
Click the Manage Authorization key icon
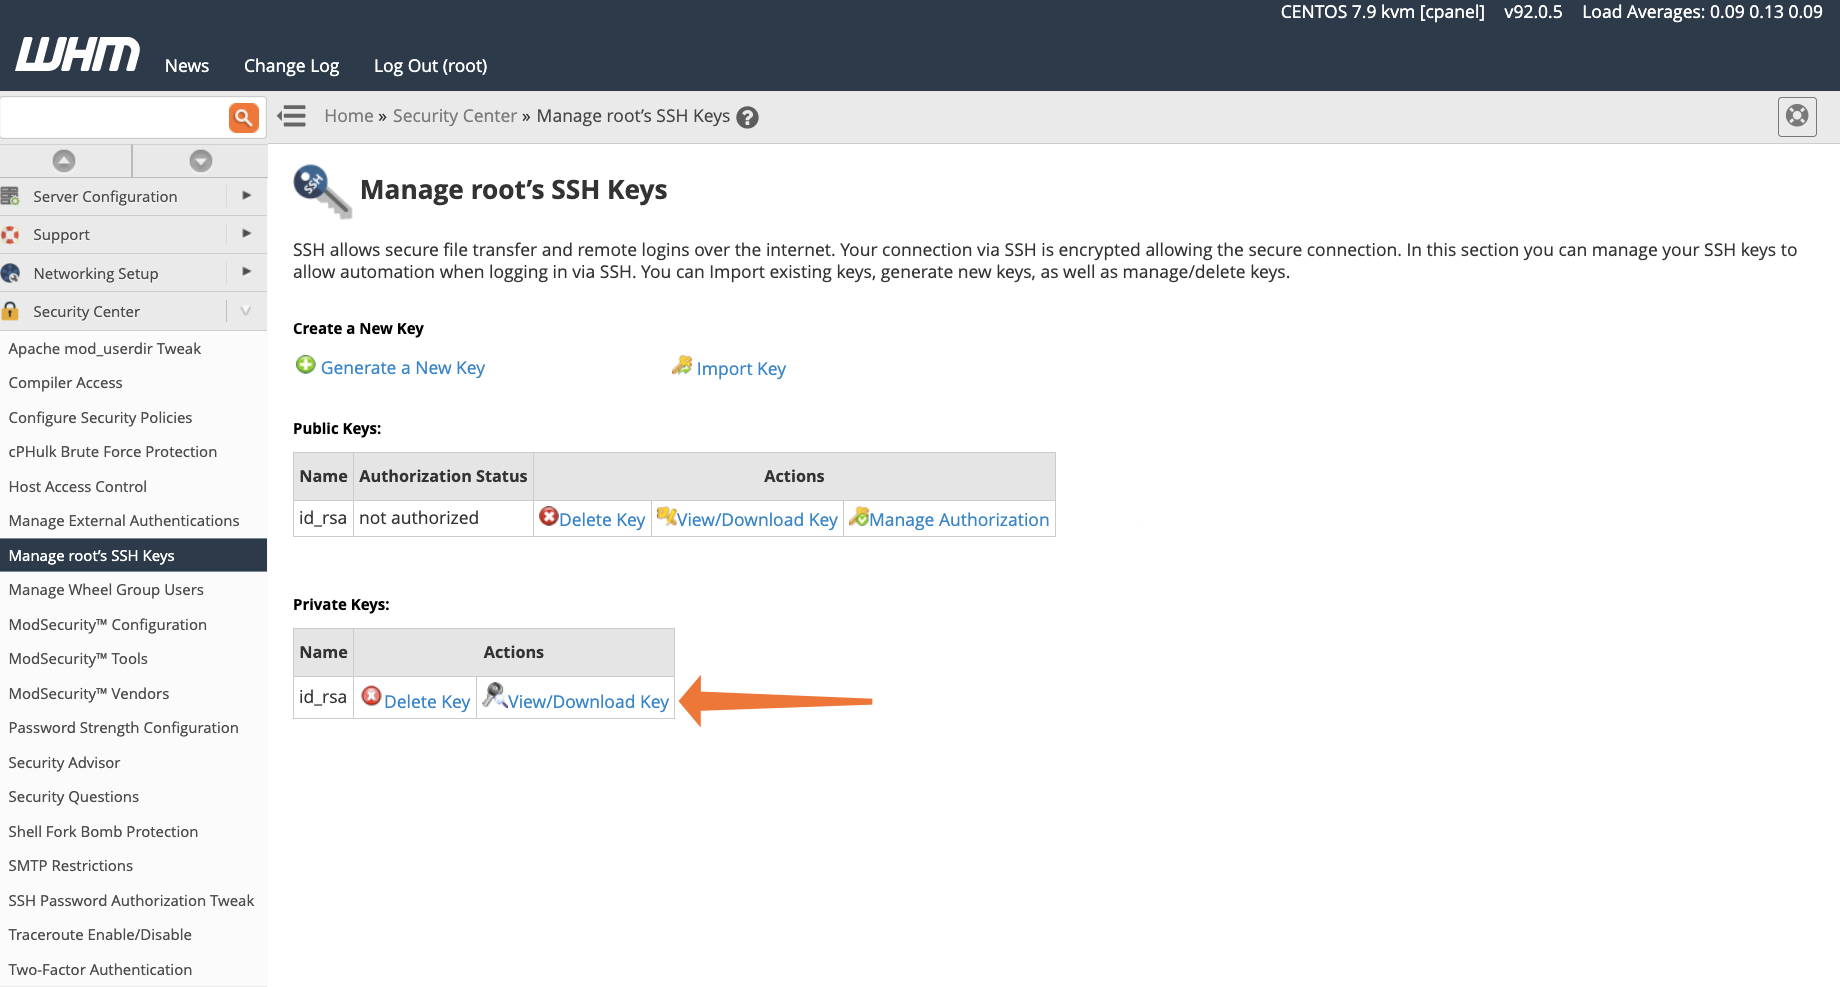click(x=860, y=517)
